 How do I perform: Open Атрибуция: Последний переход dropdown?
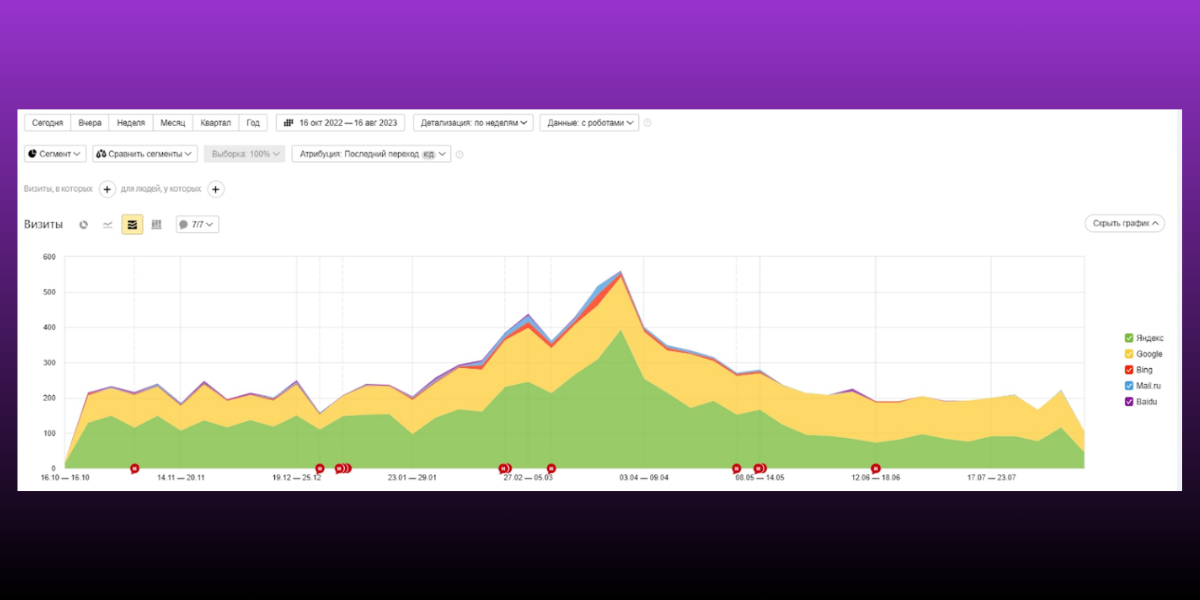(x=371, y=154)
